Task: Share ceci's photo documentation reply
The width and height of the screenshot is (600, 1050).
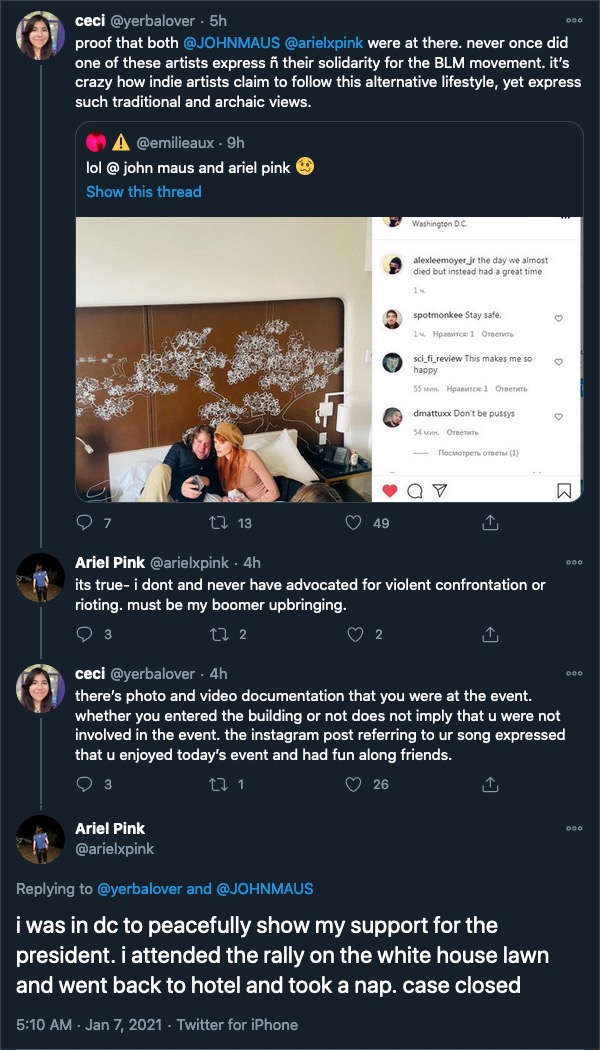Action: point(490,785)
